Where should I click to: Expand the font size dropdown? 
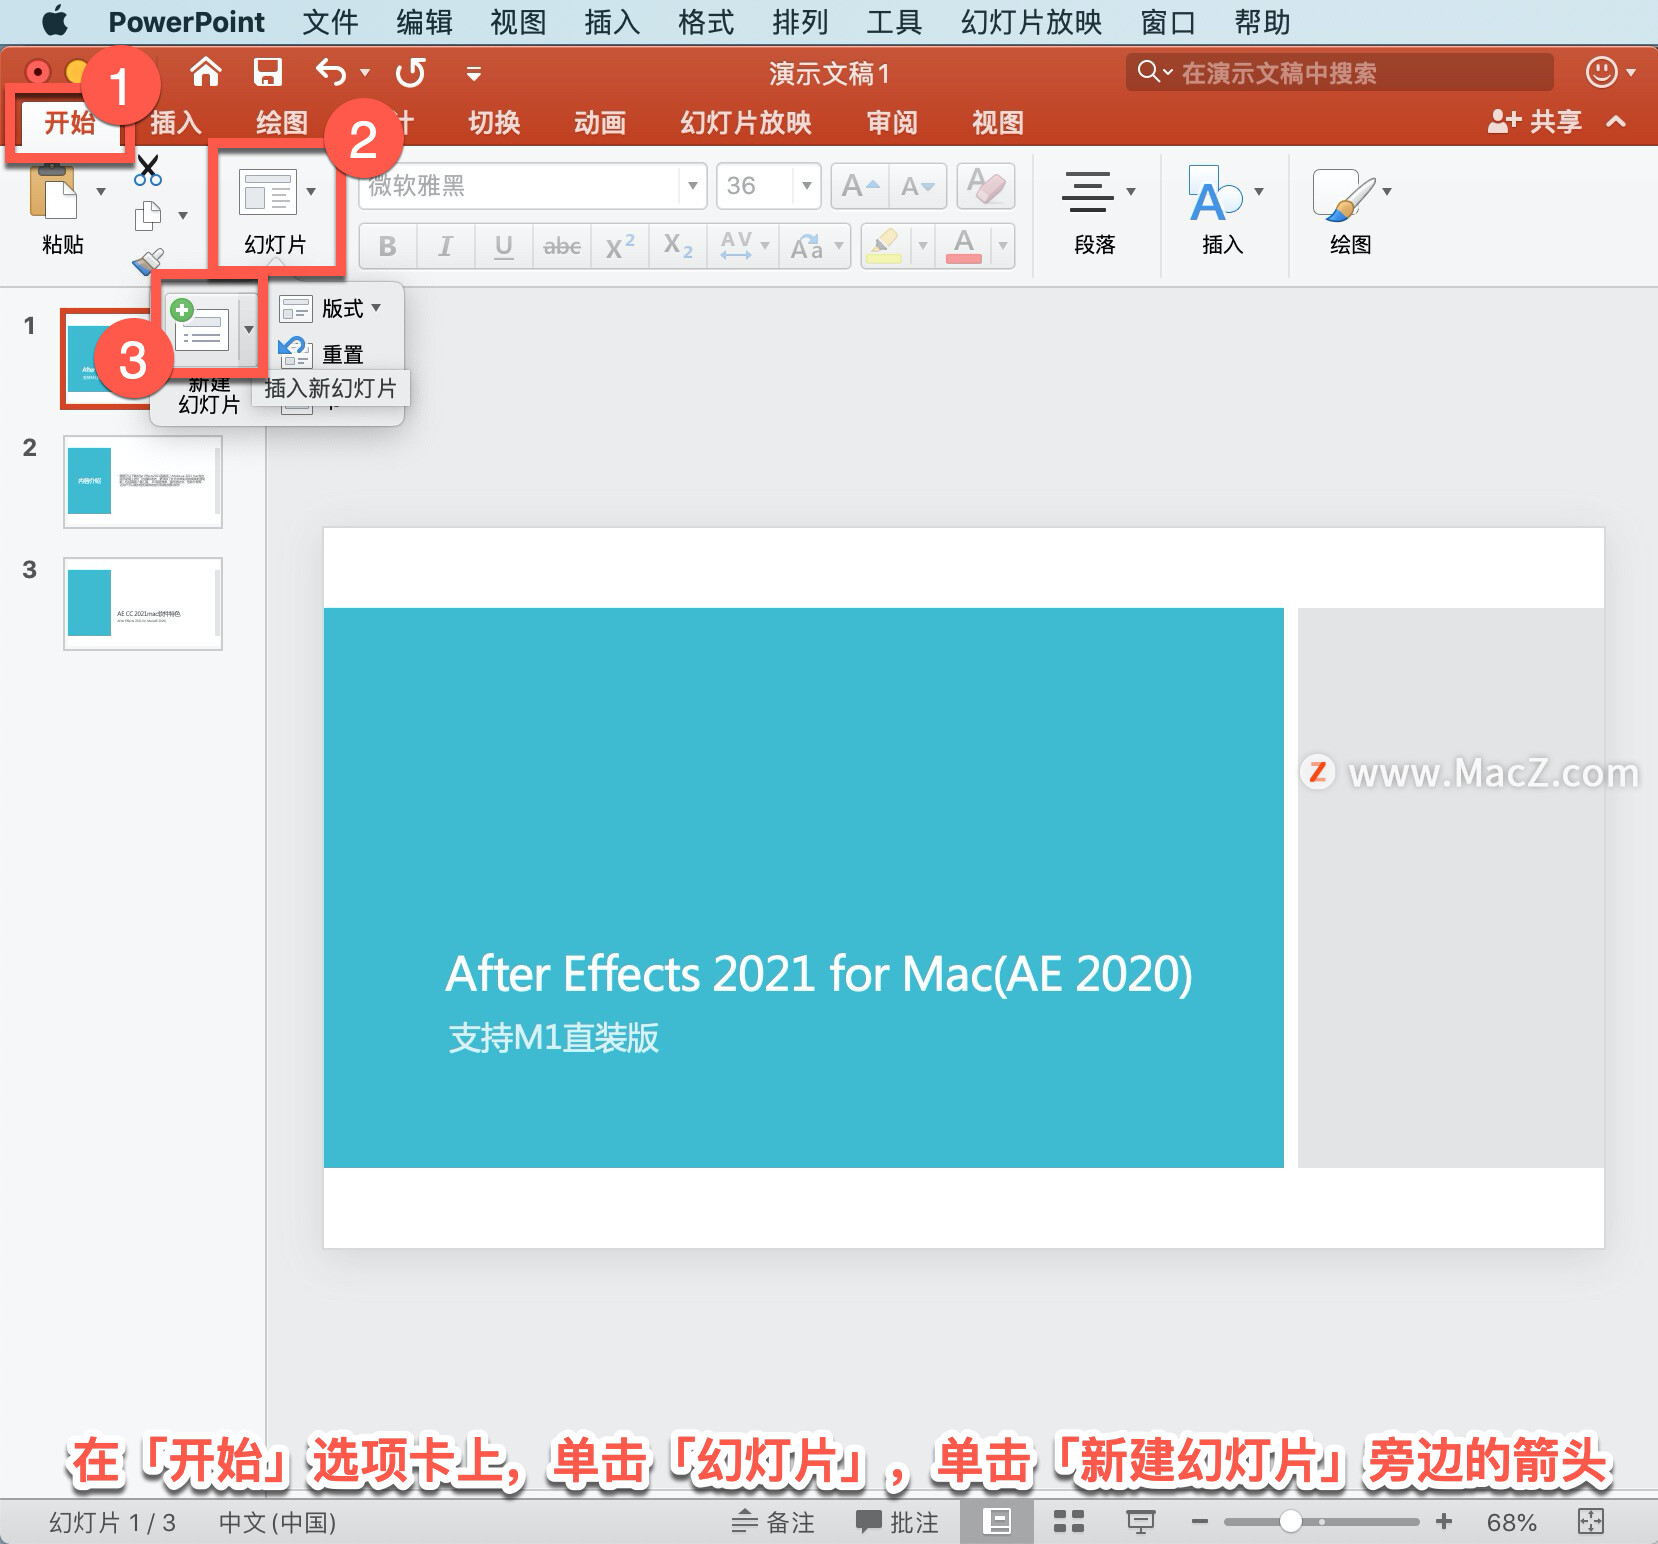(806, 186)
